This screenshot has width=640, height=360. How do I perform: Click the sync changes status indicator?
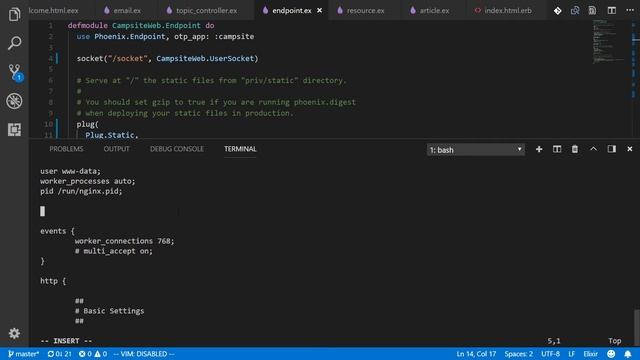[x=59, y=354]
